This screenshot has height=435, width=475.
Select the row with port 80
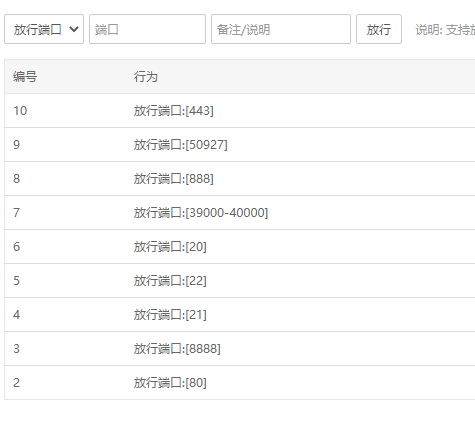pos(240,383)
